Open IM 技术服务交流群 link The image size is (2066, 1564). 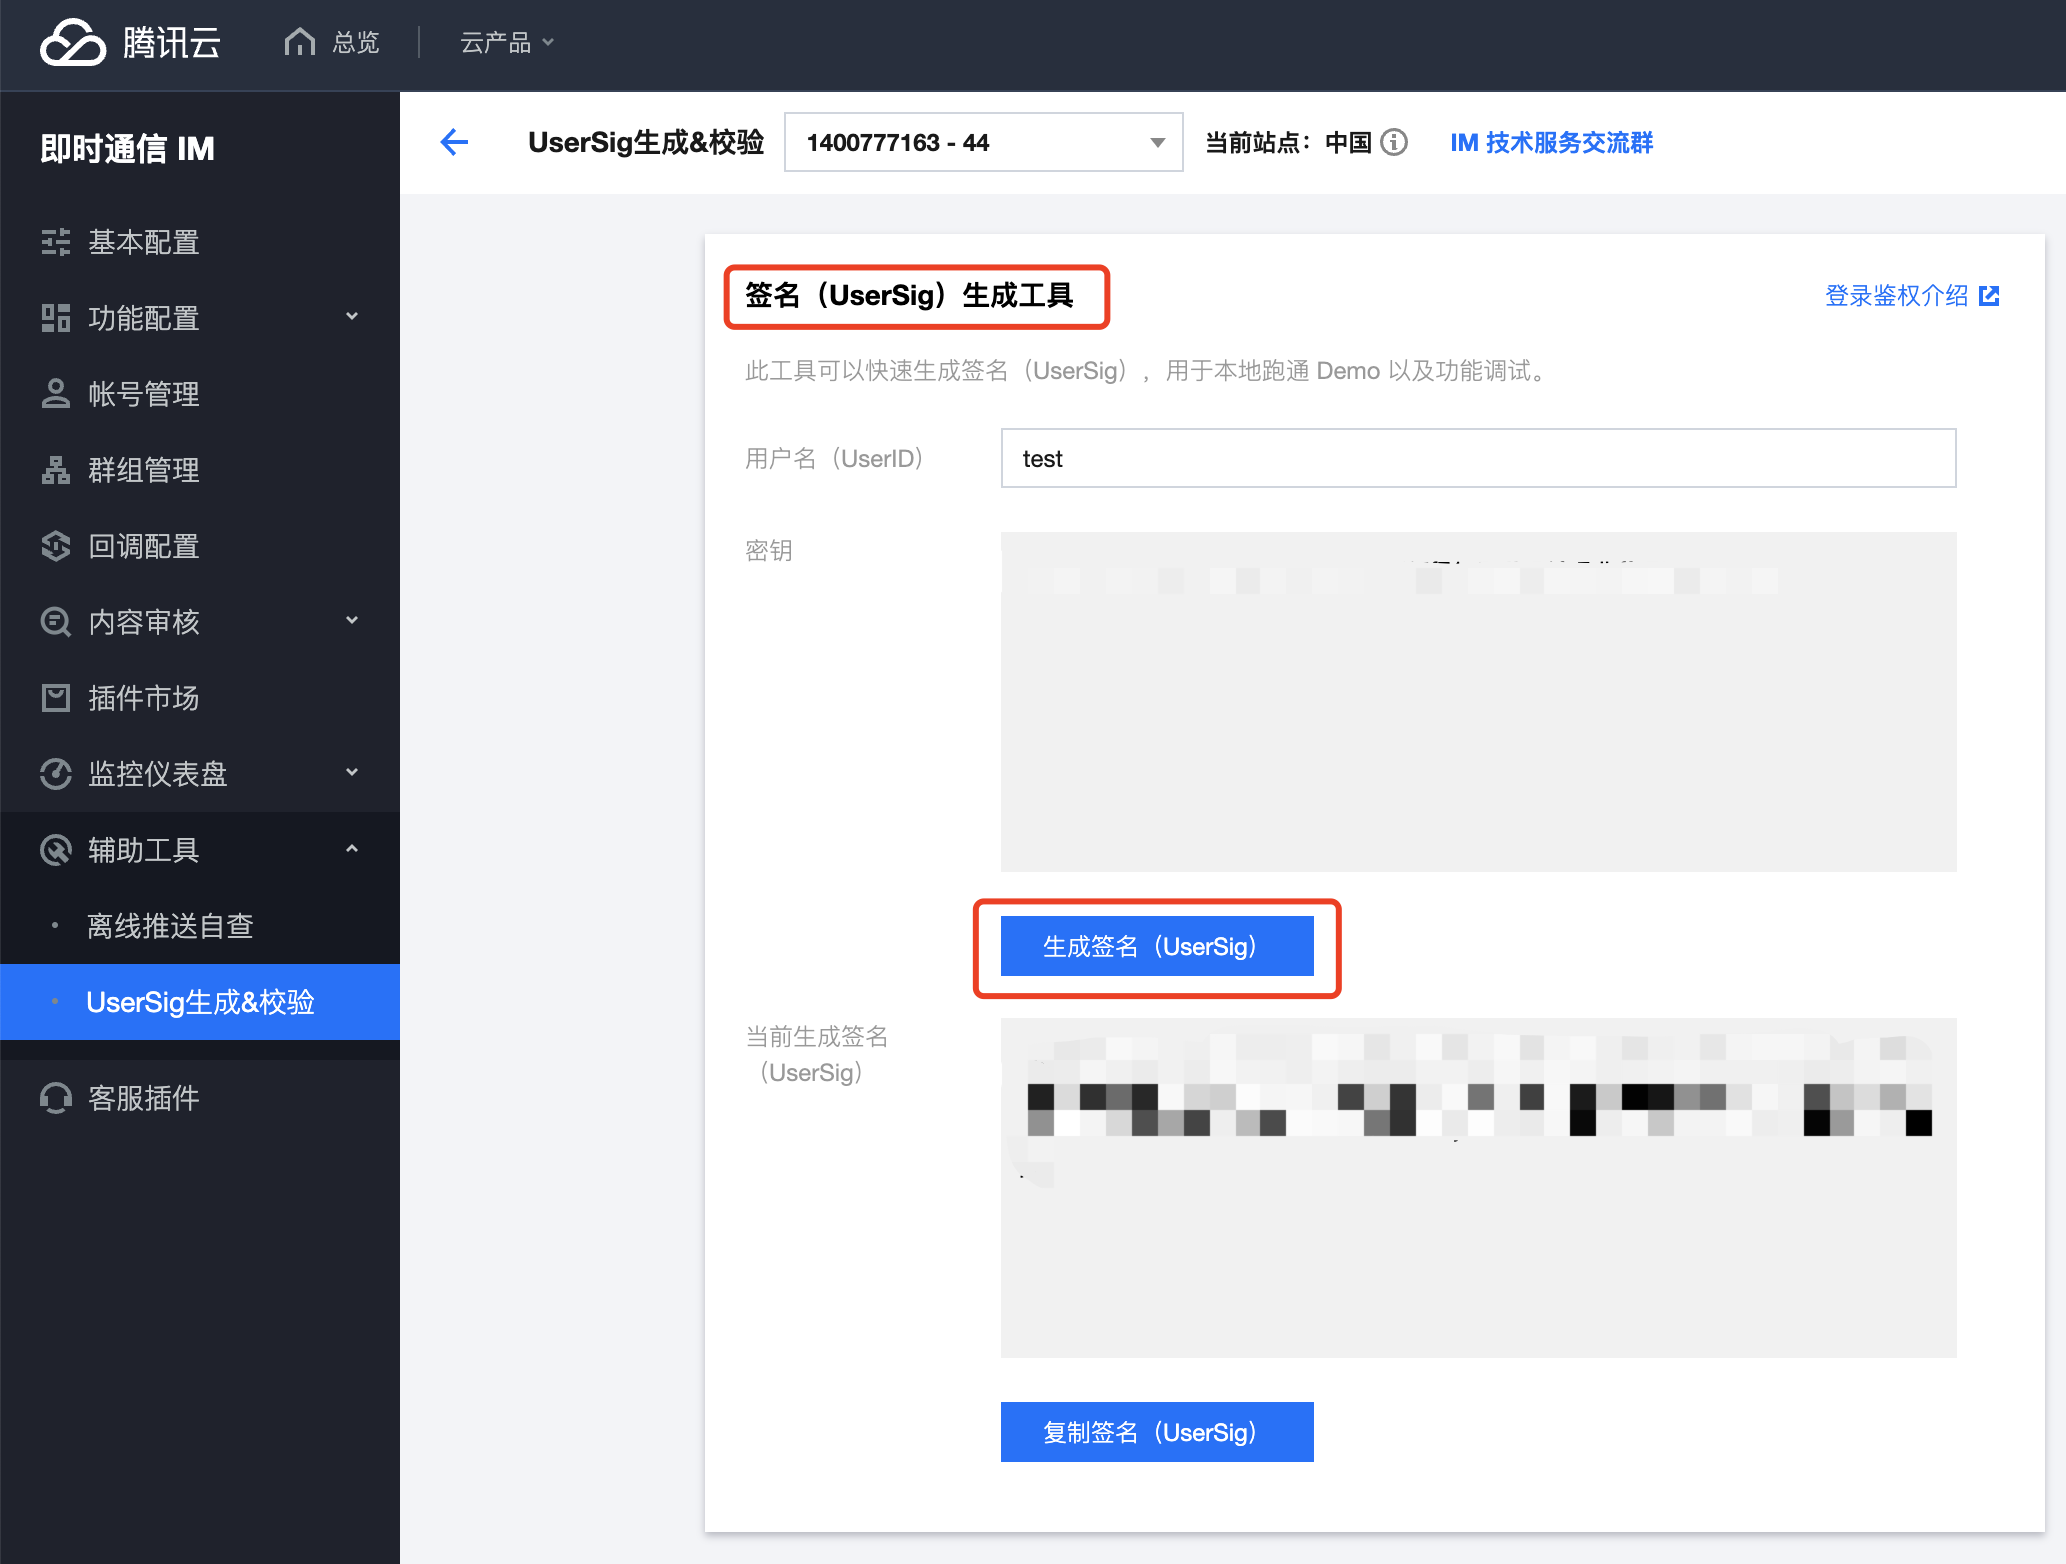tap(1551, 142)
